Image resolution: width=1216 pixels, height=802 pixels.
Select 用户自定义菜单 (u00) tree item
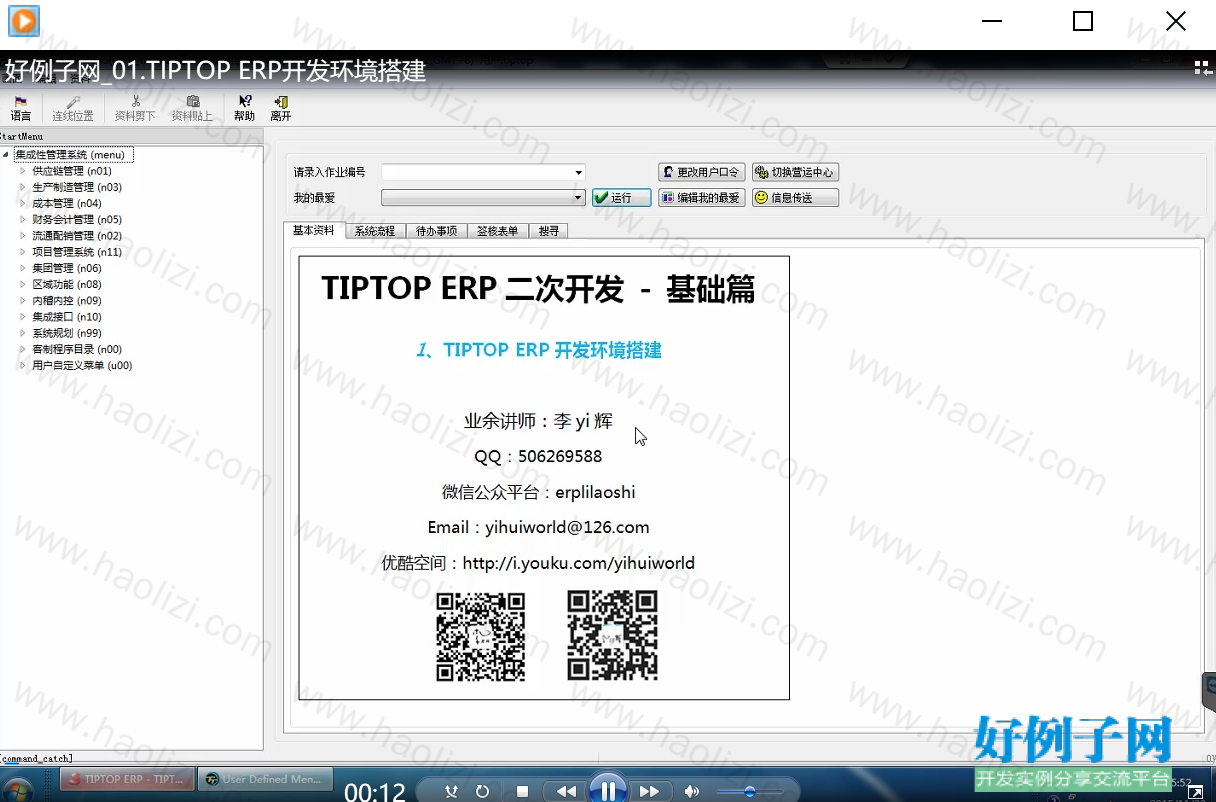tap(82, 365)
